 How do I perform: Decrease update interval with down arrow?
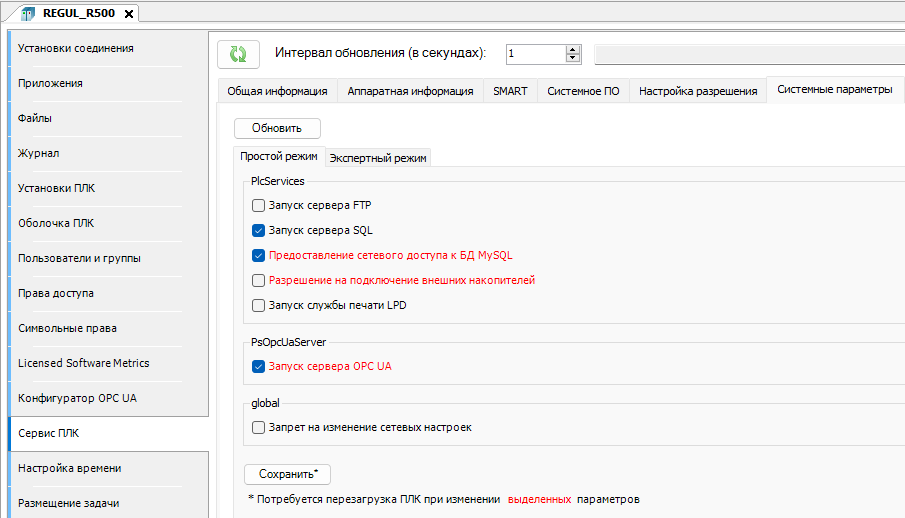pos(572,59)
